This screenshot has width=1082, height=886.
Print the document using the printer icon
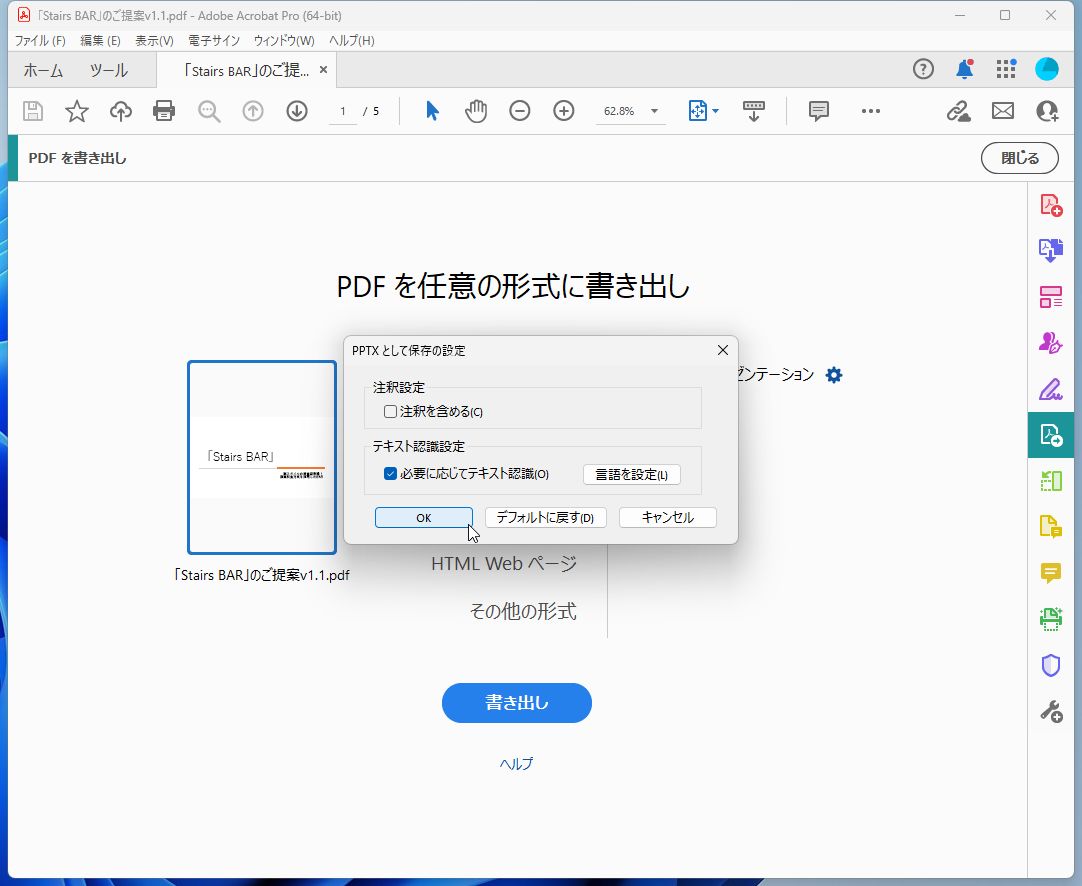(164, 111)
